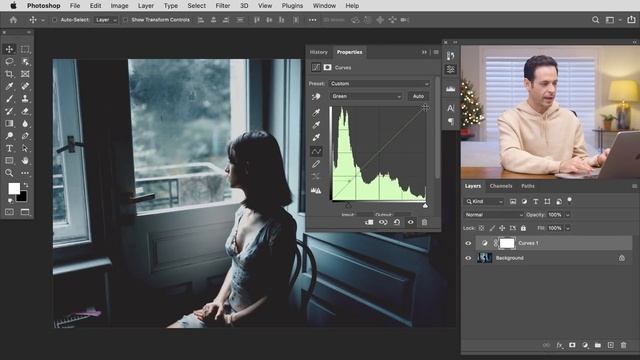The image size is (640, 360).
Task: Select draw-to-modify pencil in Curves
Action: [x=316, y=164]
